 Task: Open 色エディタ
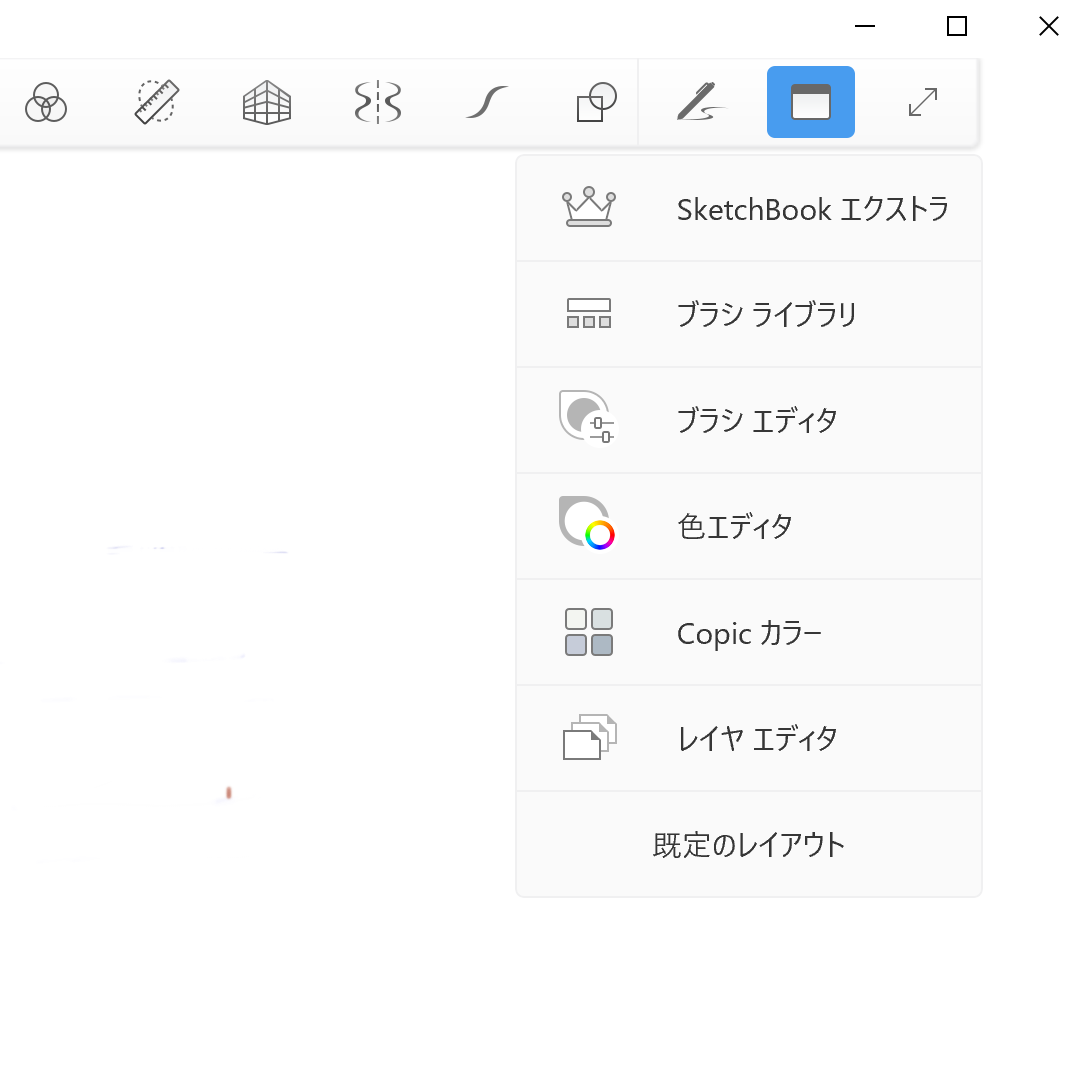point(749,527)
